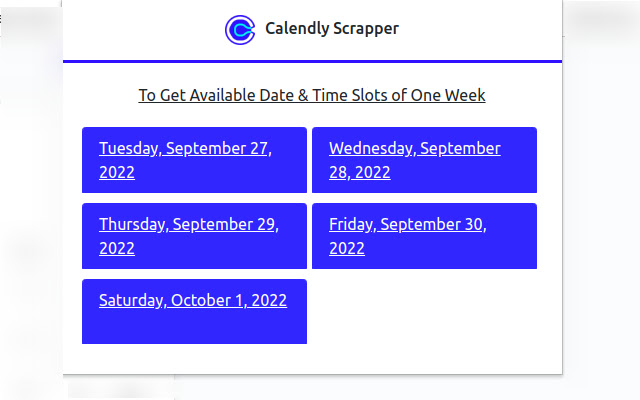Pick Friday, September 30, 2022

coord(407,225)
